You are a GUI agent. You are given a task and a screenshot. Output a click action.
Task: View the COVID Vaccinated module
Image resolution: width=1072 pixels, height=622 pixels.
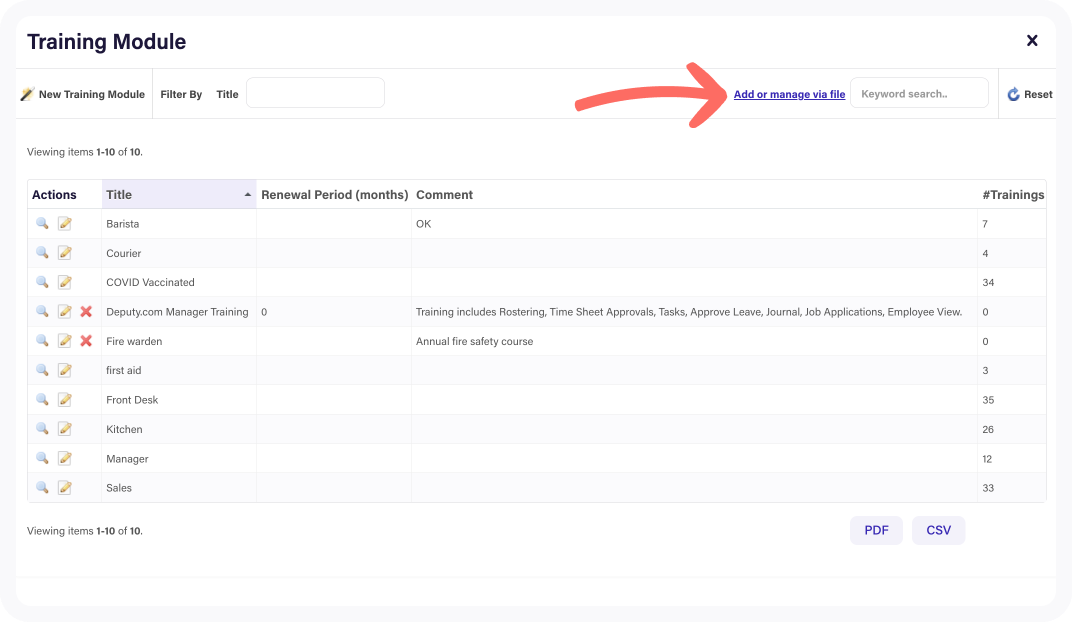[x=42, y=282]
